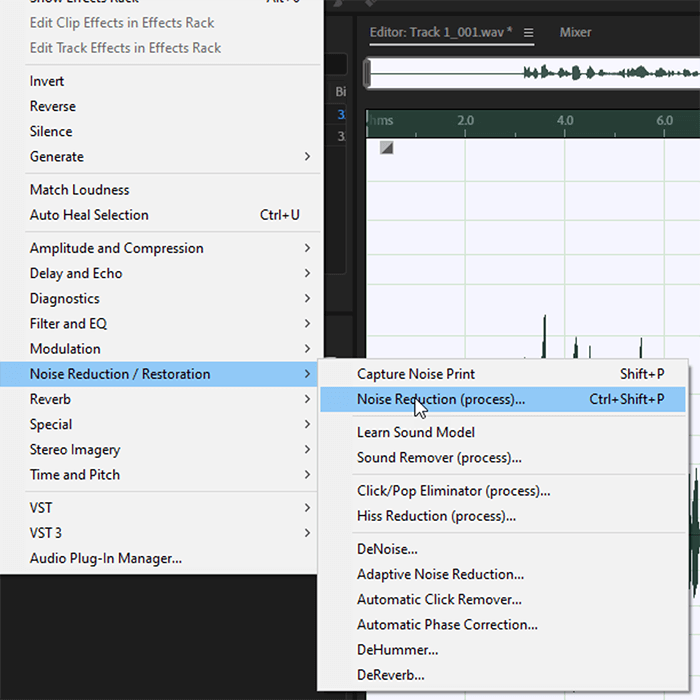Image resolution: width=700 pixels, height=700 pixels.
Task: Open the Time and Pitch submenu
Action: [x=75, y=475]
